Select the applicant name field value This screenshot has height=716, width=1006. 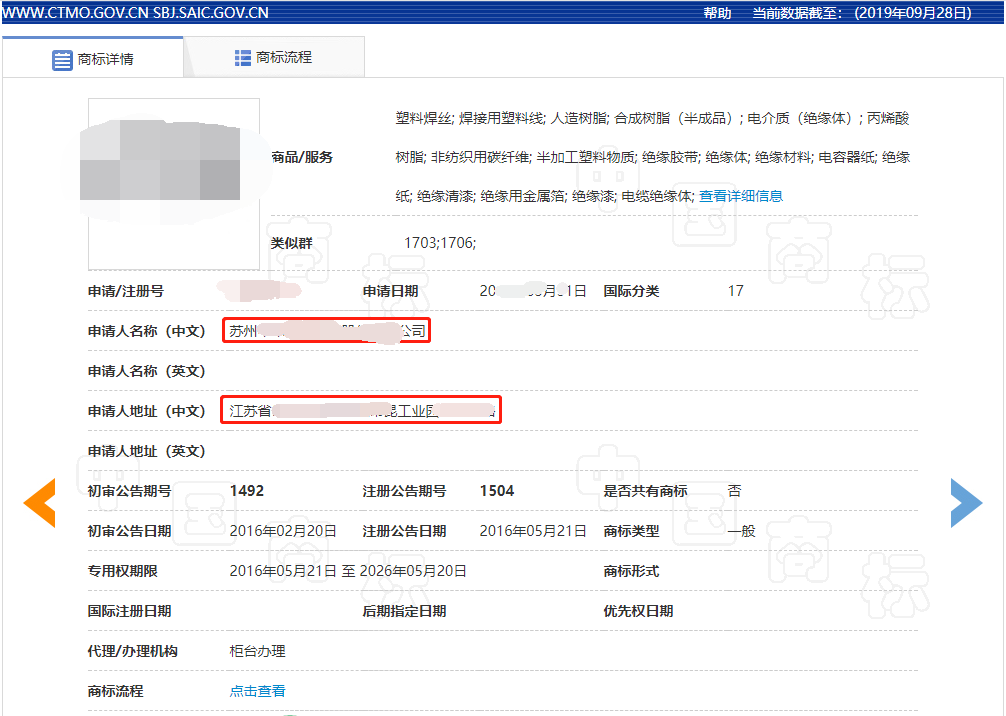(x=327, y=330)
